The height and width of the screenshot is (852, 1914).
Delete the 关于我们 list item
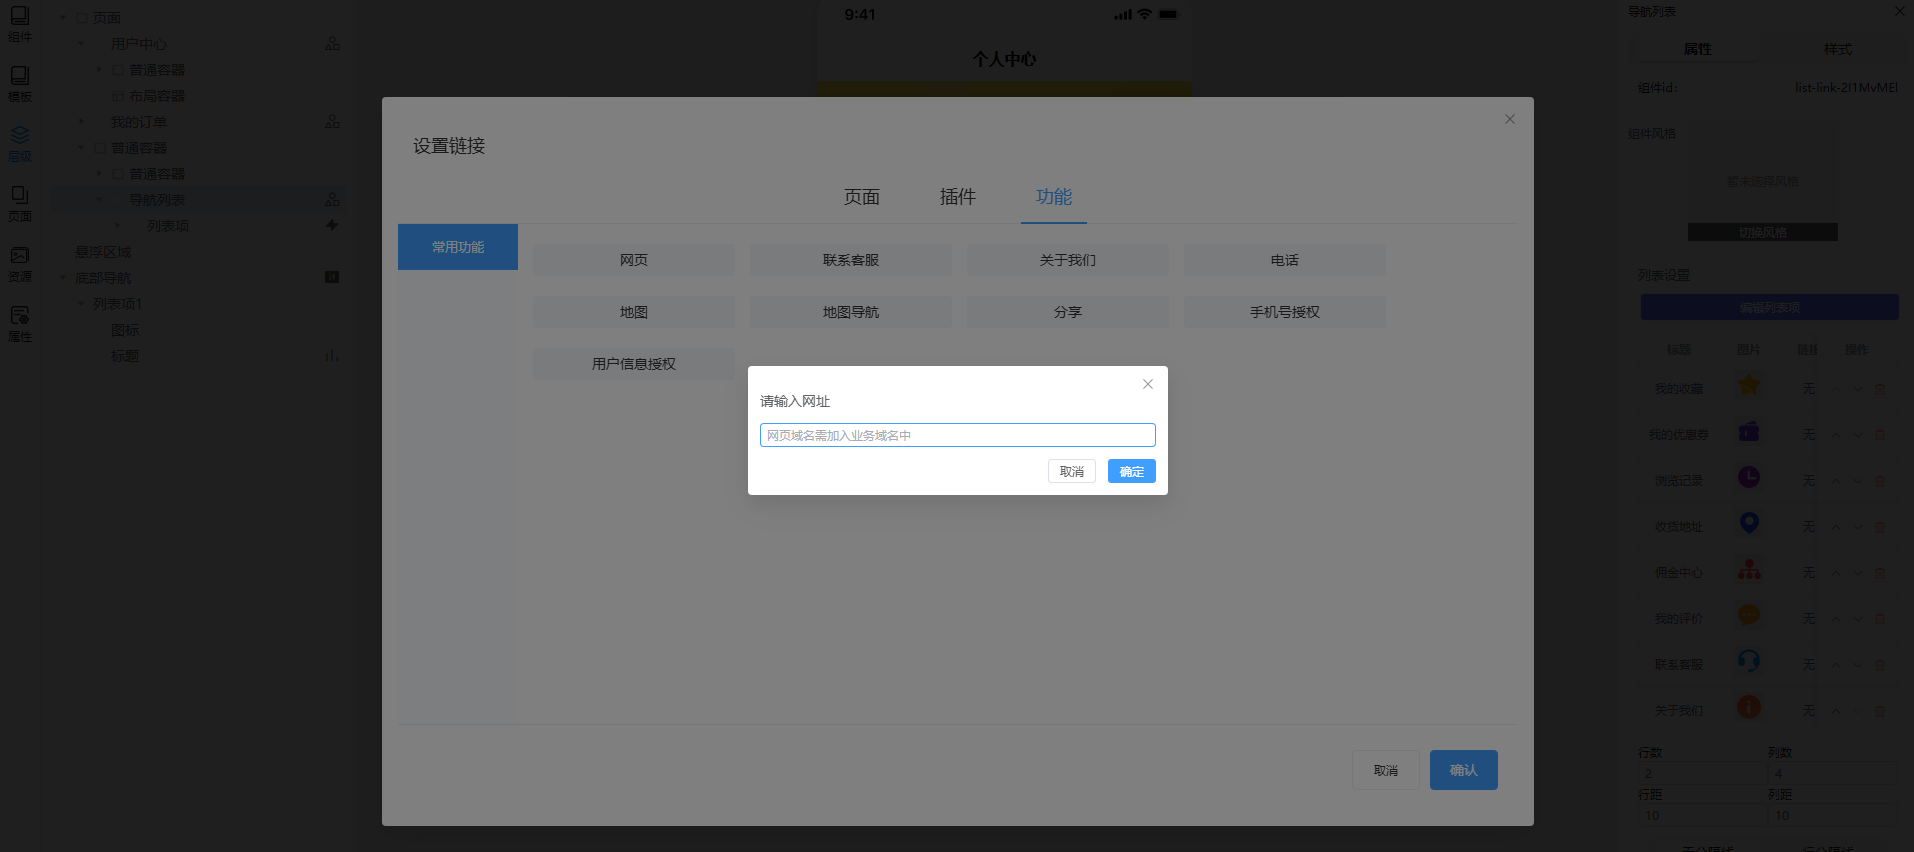(x=1880, y=710)
